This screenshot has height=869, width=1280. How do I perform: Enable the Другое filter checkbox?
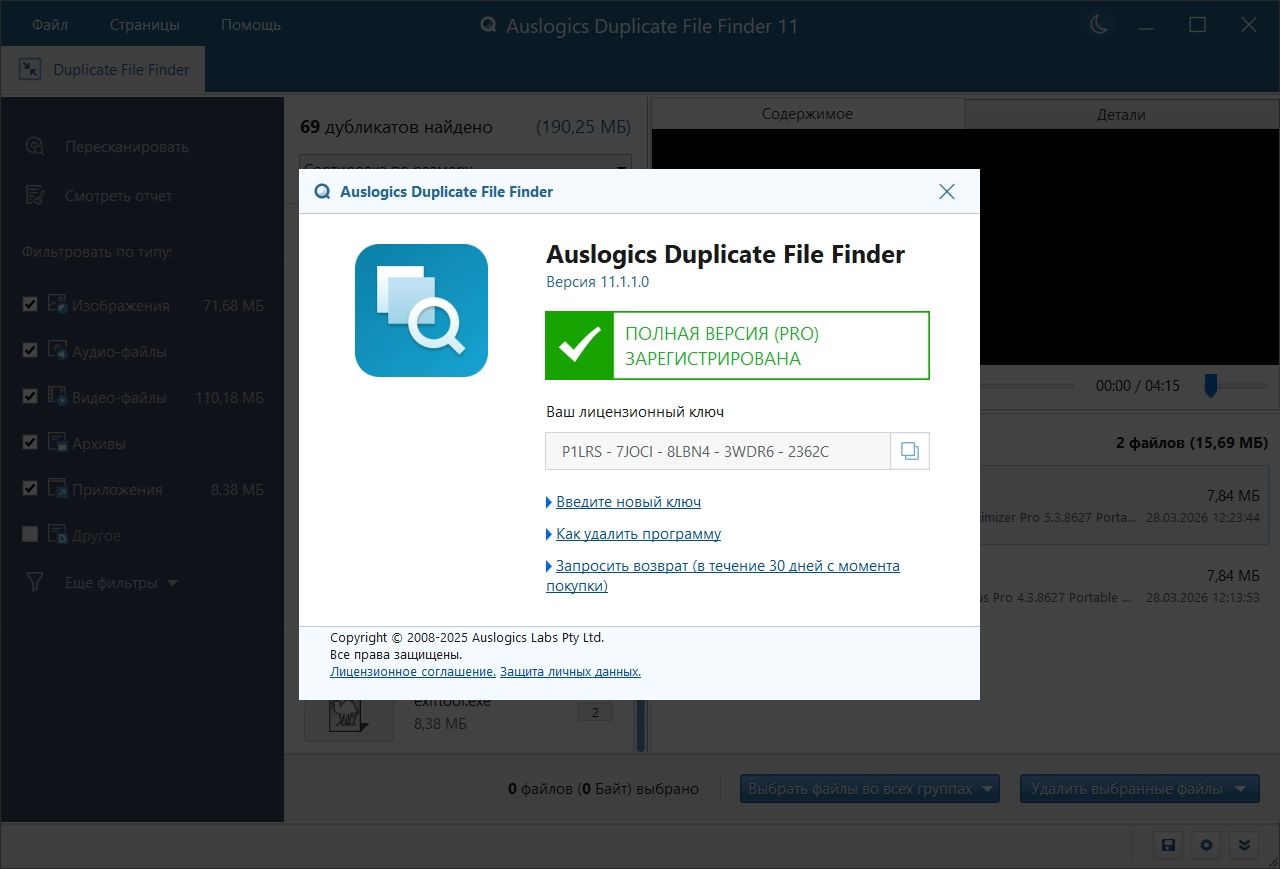click(30, 534)
